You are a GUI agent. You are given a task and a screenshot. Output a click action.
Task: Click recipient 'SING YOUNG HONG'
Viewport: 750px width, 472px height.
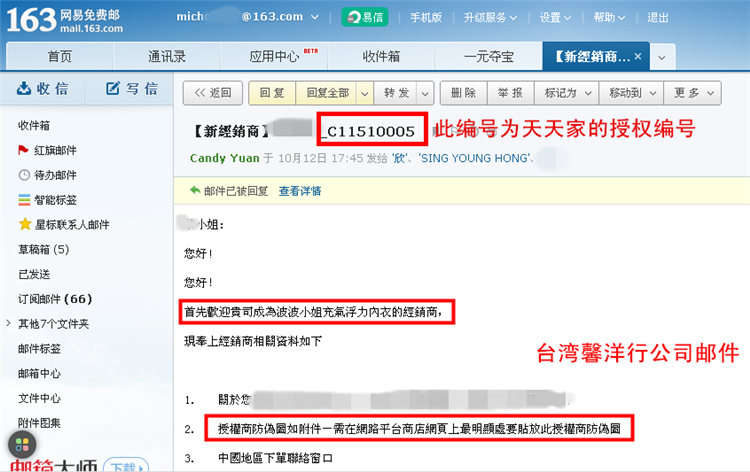click(475, 158)
